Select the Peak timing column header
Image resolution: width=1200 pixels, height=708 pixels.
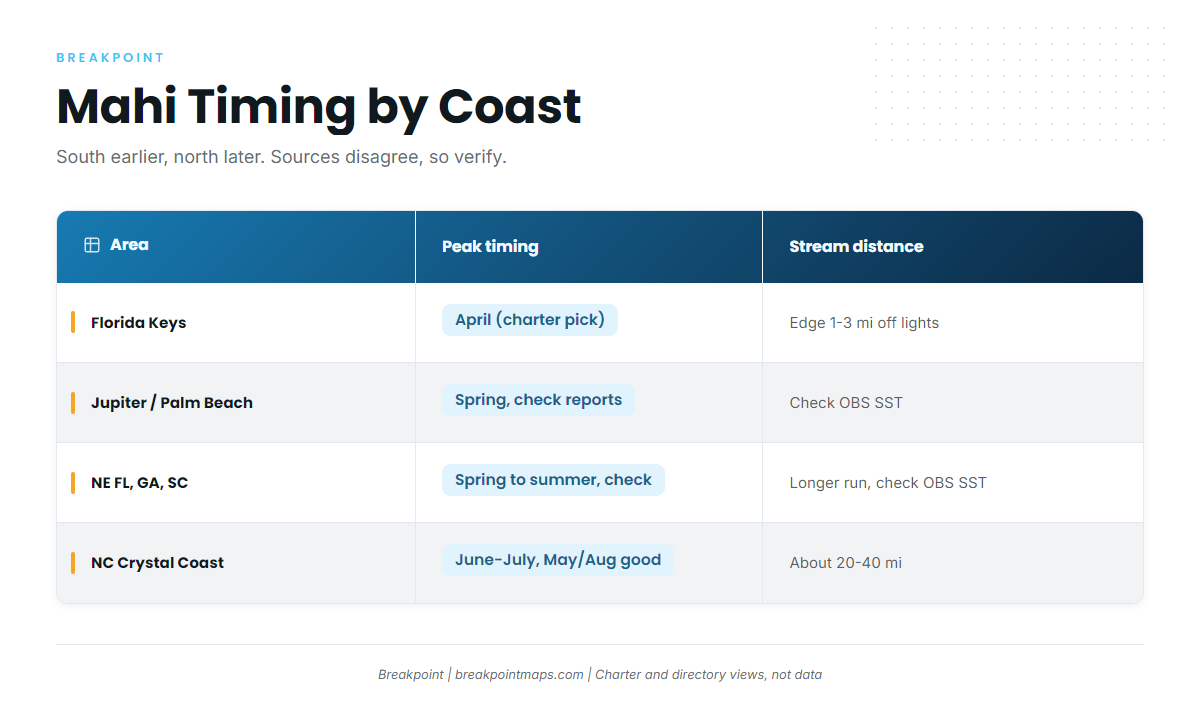click(589, 246)
